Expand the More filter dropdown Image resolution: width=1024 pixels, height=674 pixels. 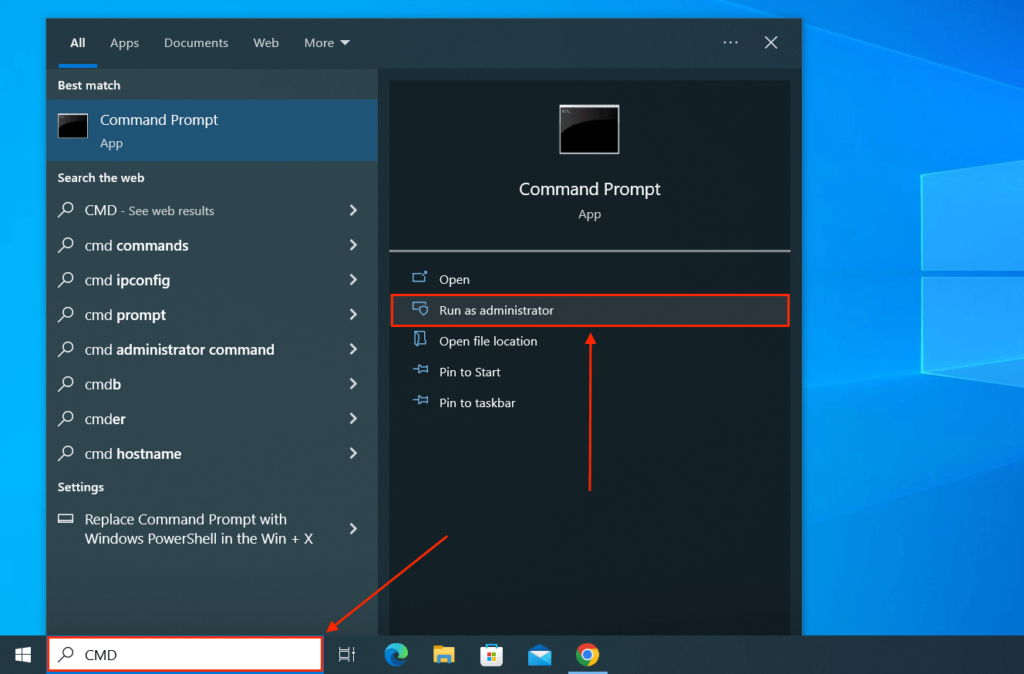[x=325, y=42]
